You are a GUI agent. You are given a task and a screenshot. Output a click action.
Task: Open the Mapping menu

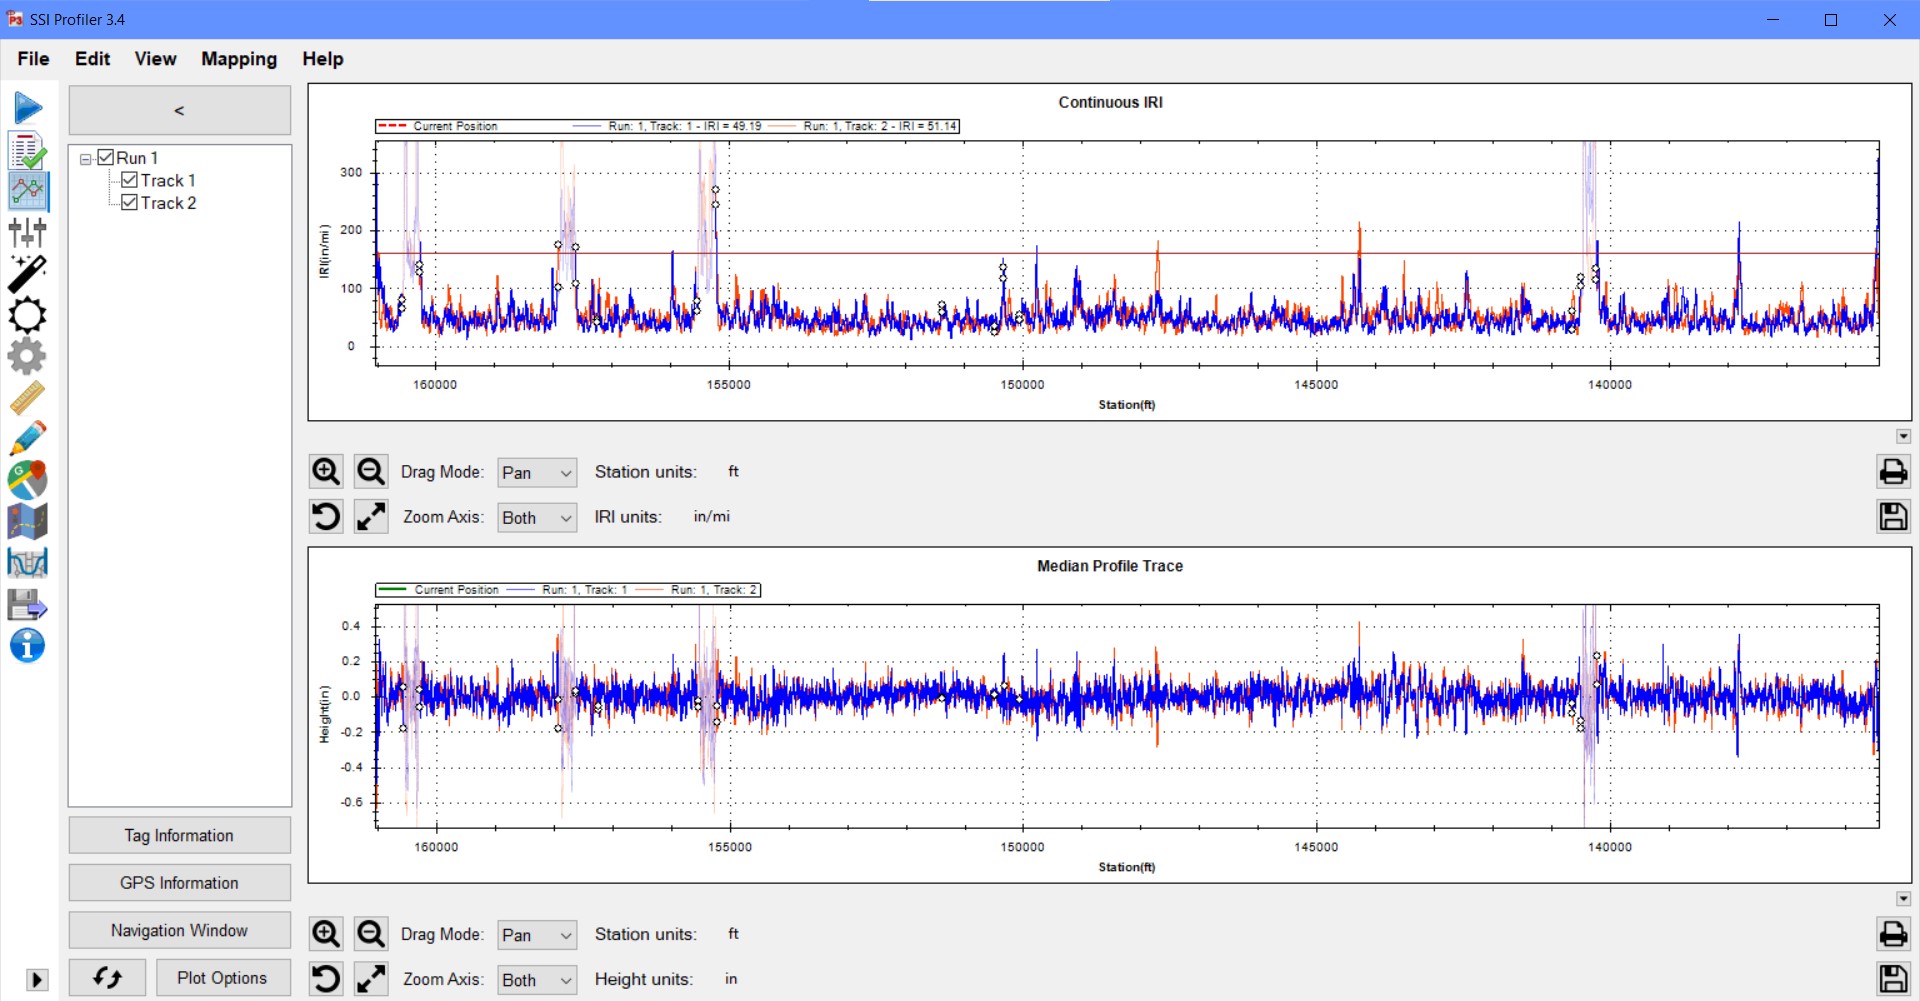pos(239,59)
